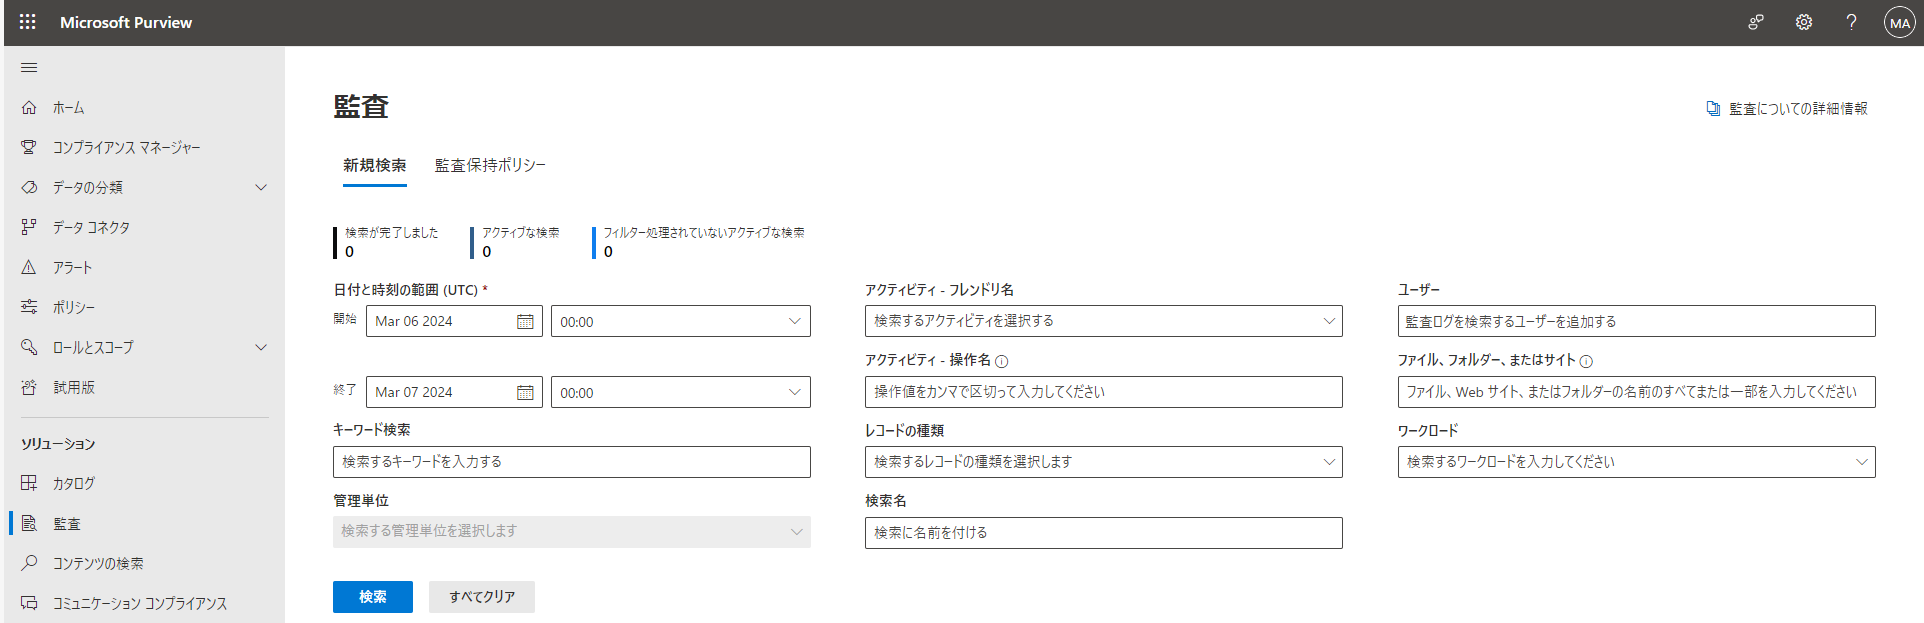Click the すべてクリア button
The height and width of the screenshot is (623, 1924).
[x=482, y=597]
